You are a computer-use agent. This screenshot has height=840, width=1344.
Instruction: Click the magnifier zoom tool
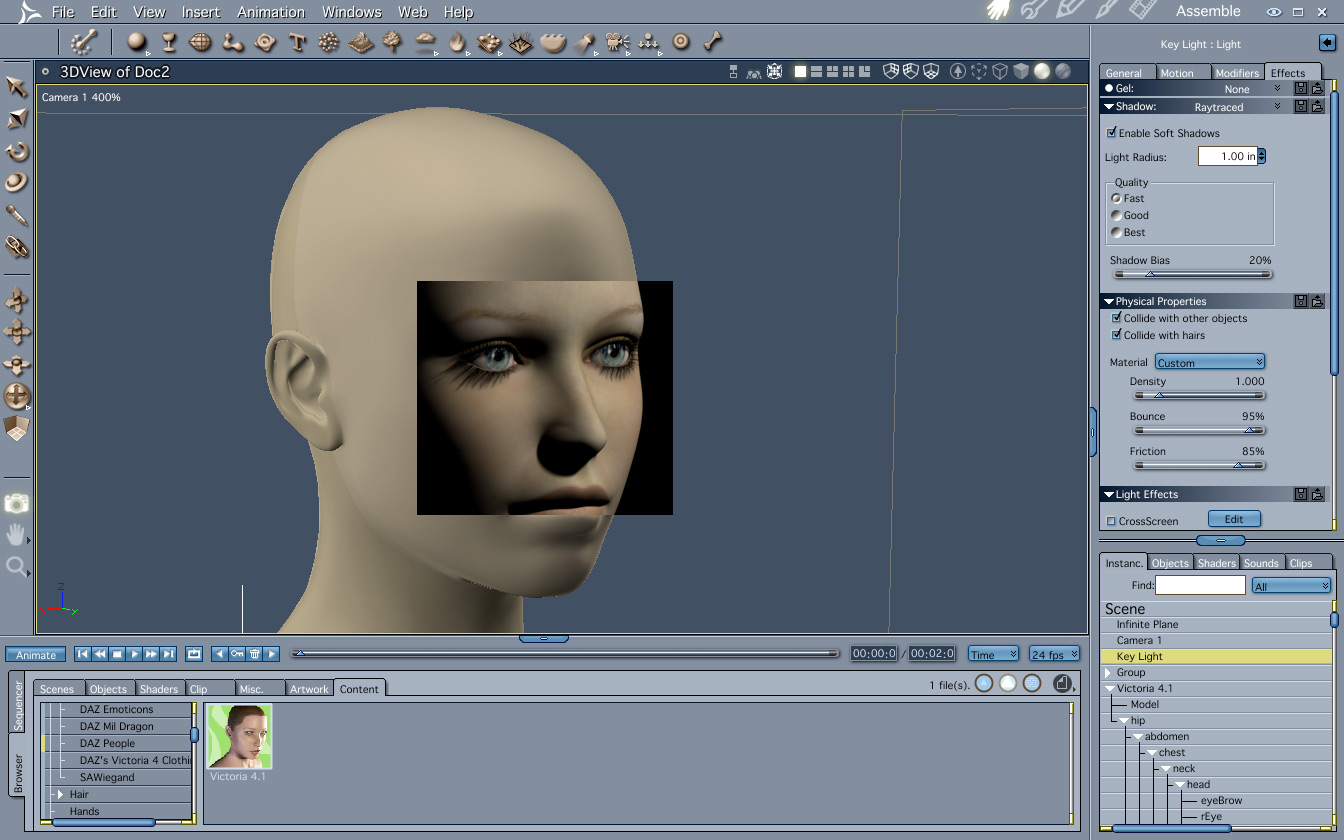[x=16, y=567]
